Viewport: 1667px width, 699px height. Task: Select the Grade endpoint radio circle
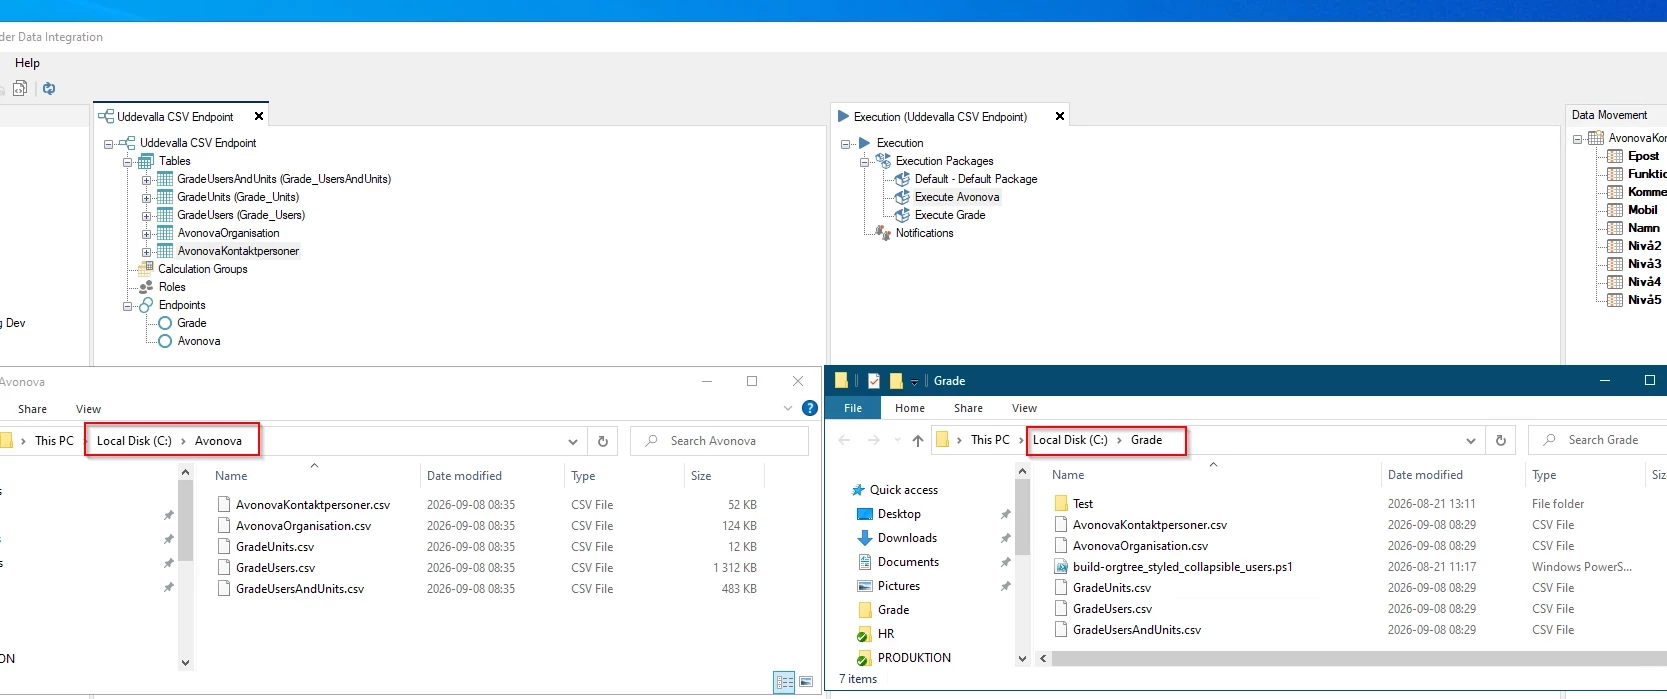[x=165, y=323]
